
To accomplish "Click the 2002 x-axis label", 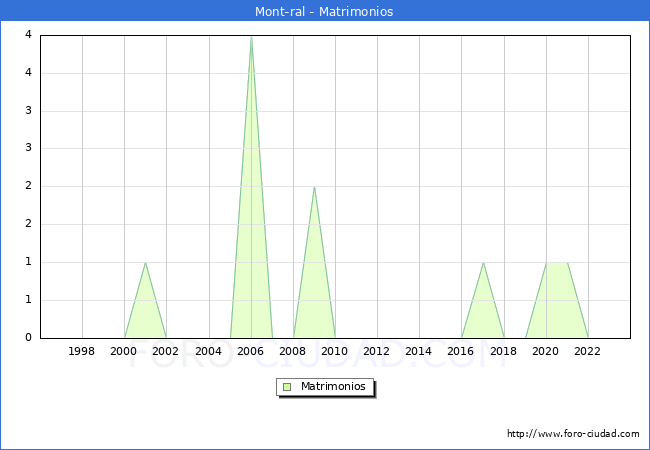I will (x=165, y=351).
